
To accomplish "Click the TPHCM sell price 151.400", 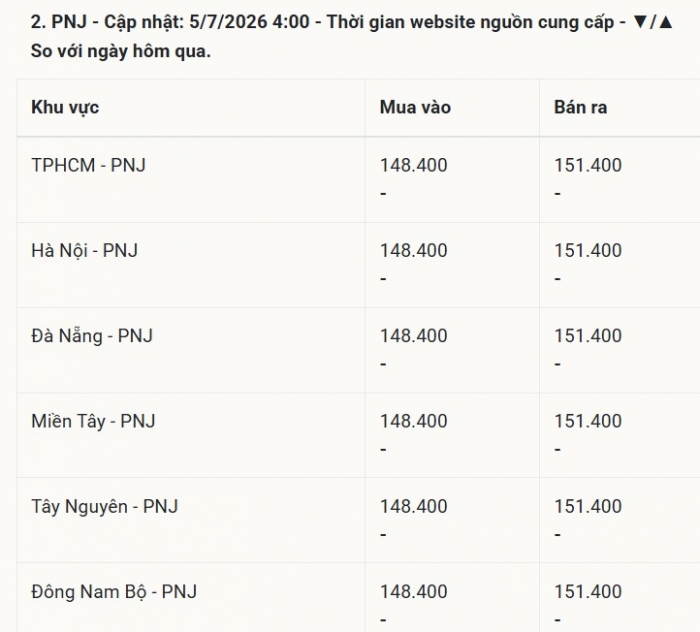I will point(588,165).
